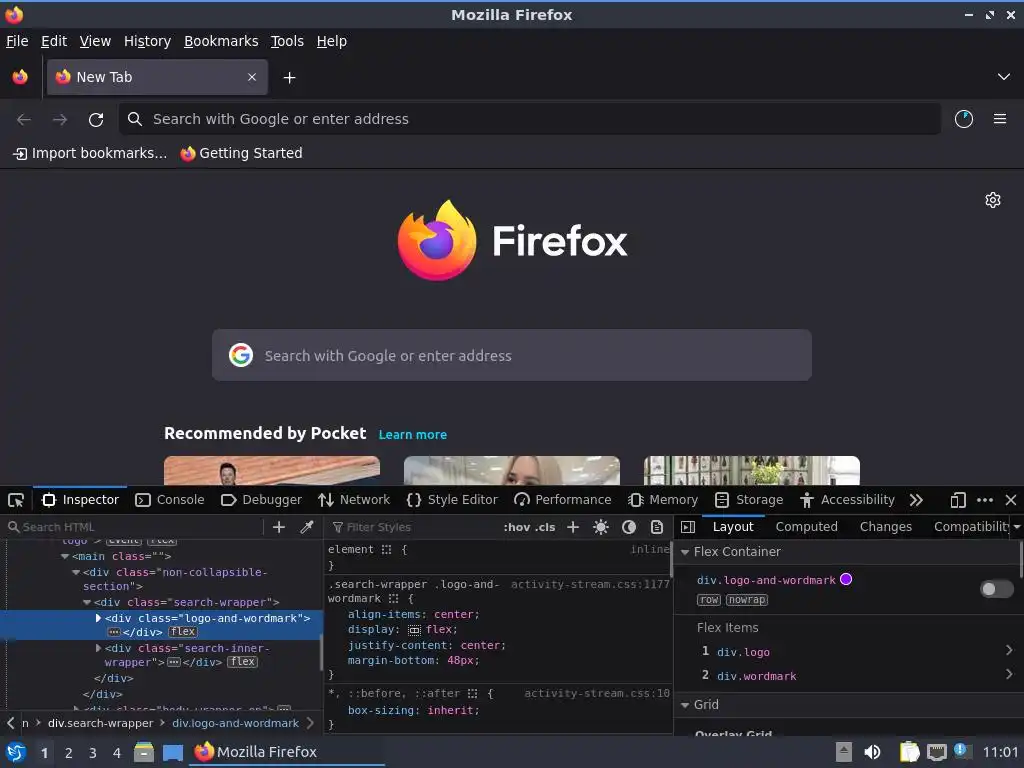The image size is (1024, 768).
Task: Collapse the search-wrapper div node
Action: (87, 602)
